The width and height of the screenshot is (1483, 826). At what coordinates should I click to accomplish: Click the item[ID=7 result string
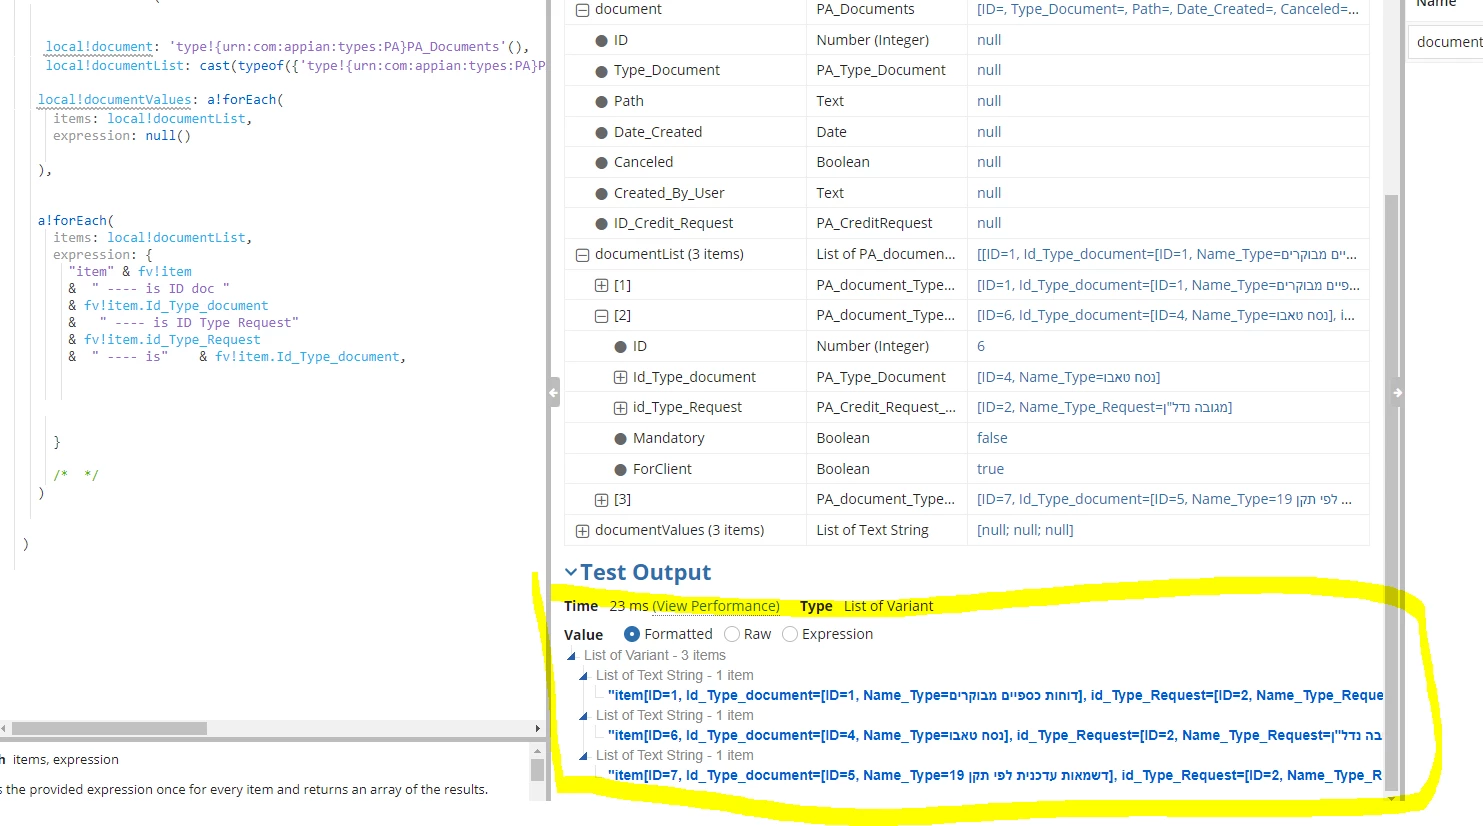(x=995, y=775)
